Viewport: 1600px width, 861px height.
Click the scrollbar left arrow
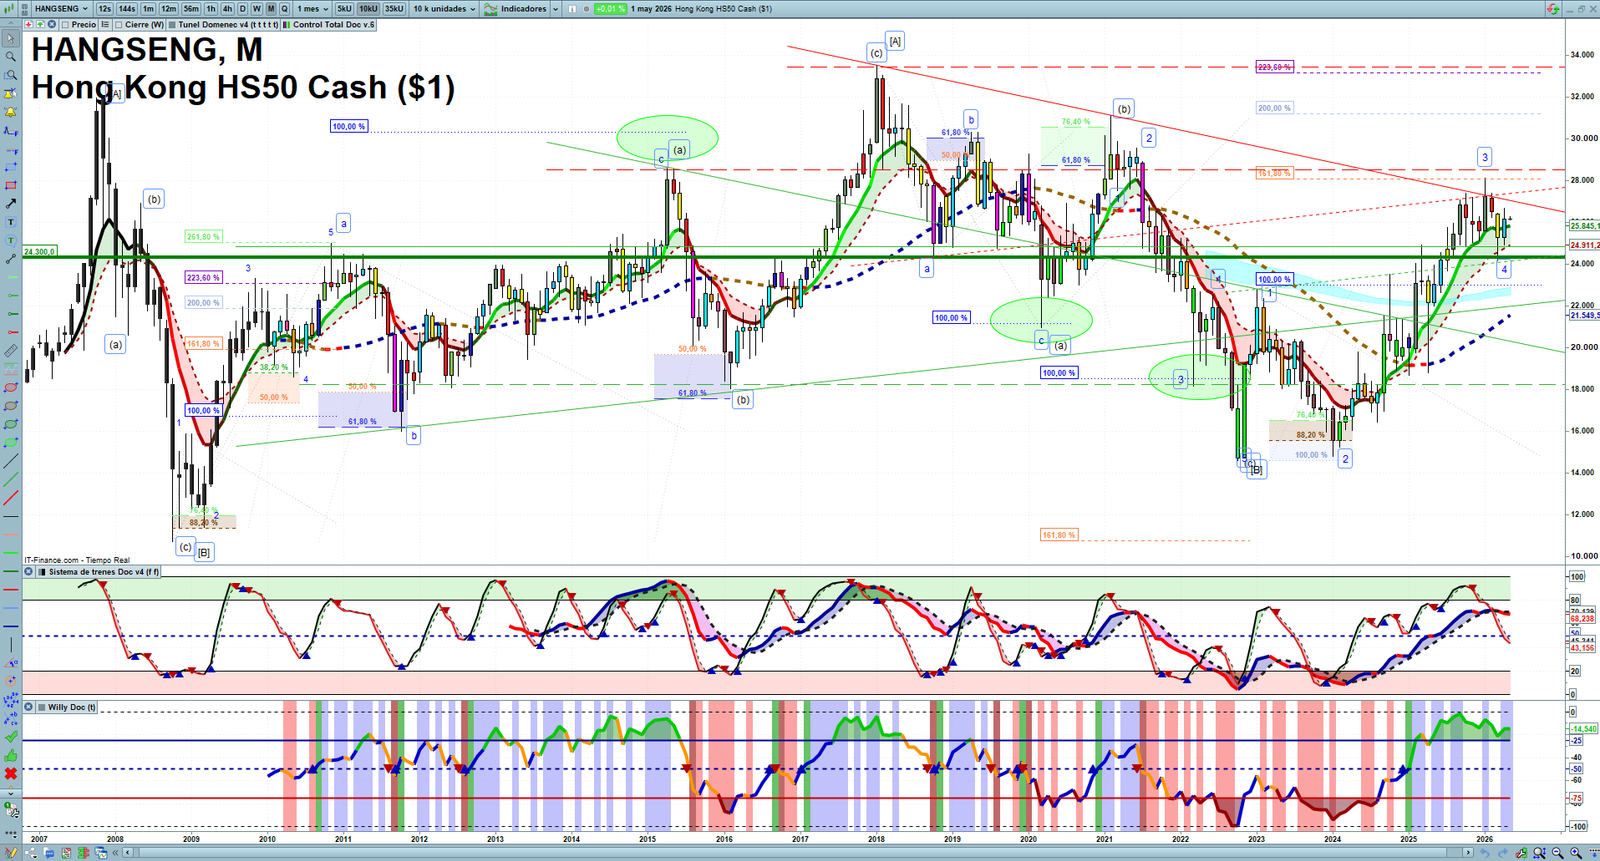127,853
